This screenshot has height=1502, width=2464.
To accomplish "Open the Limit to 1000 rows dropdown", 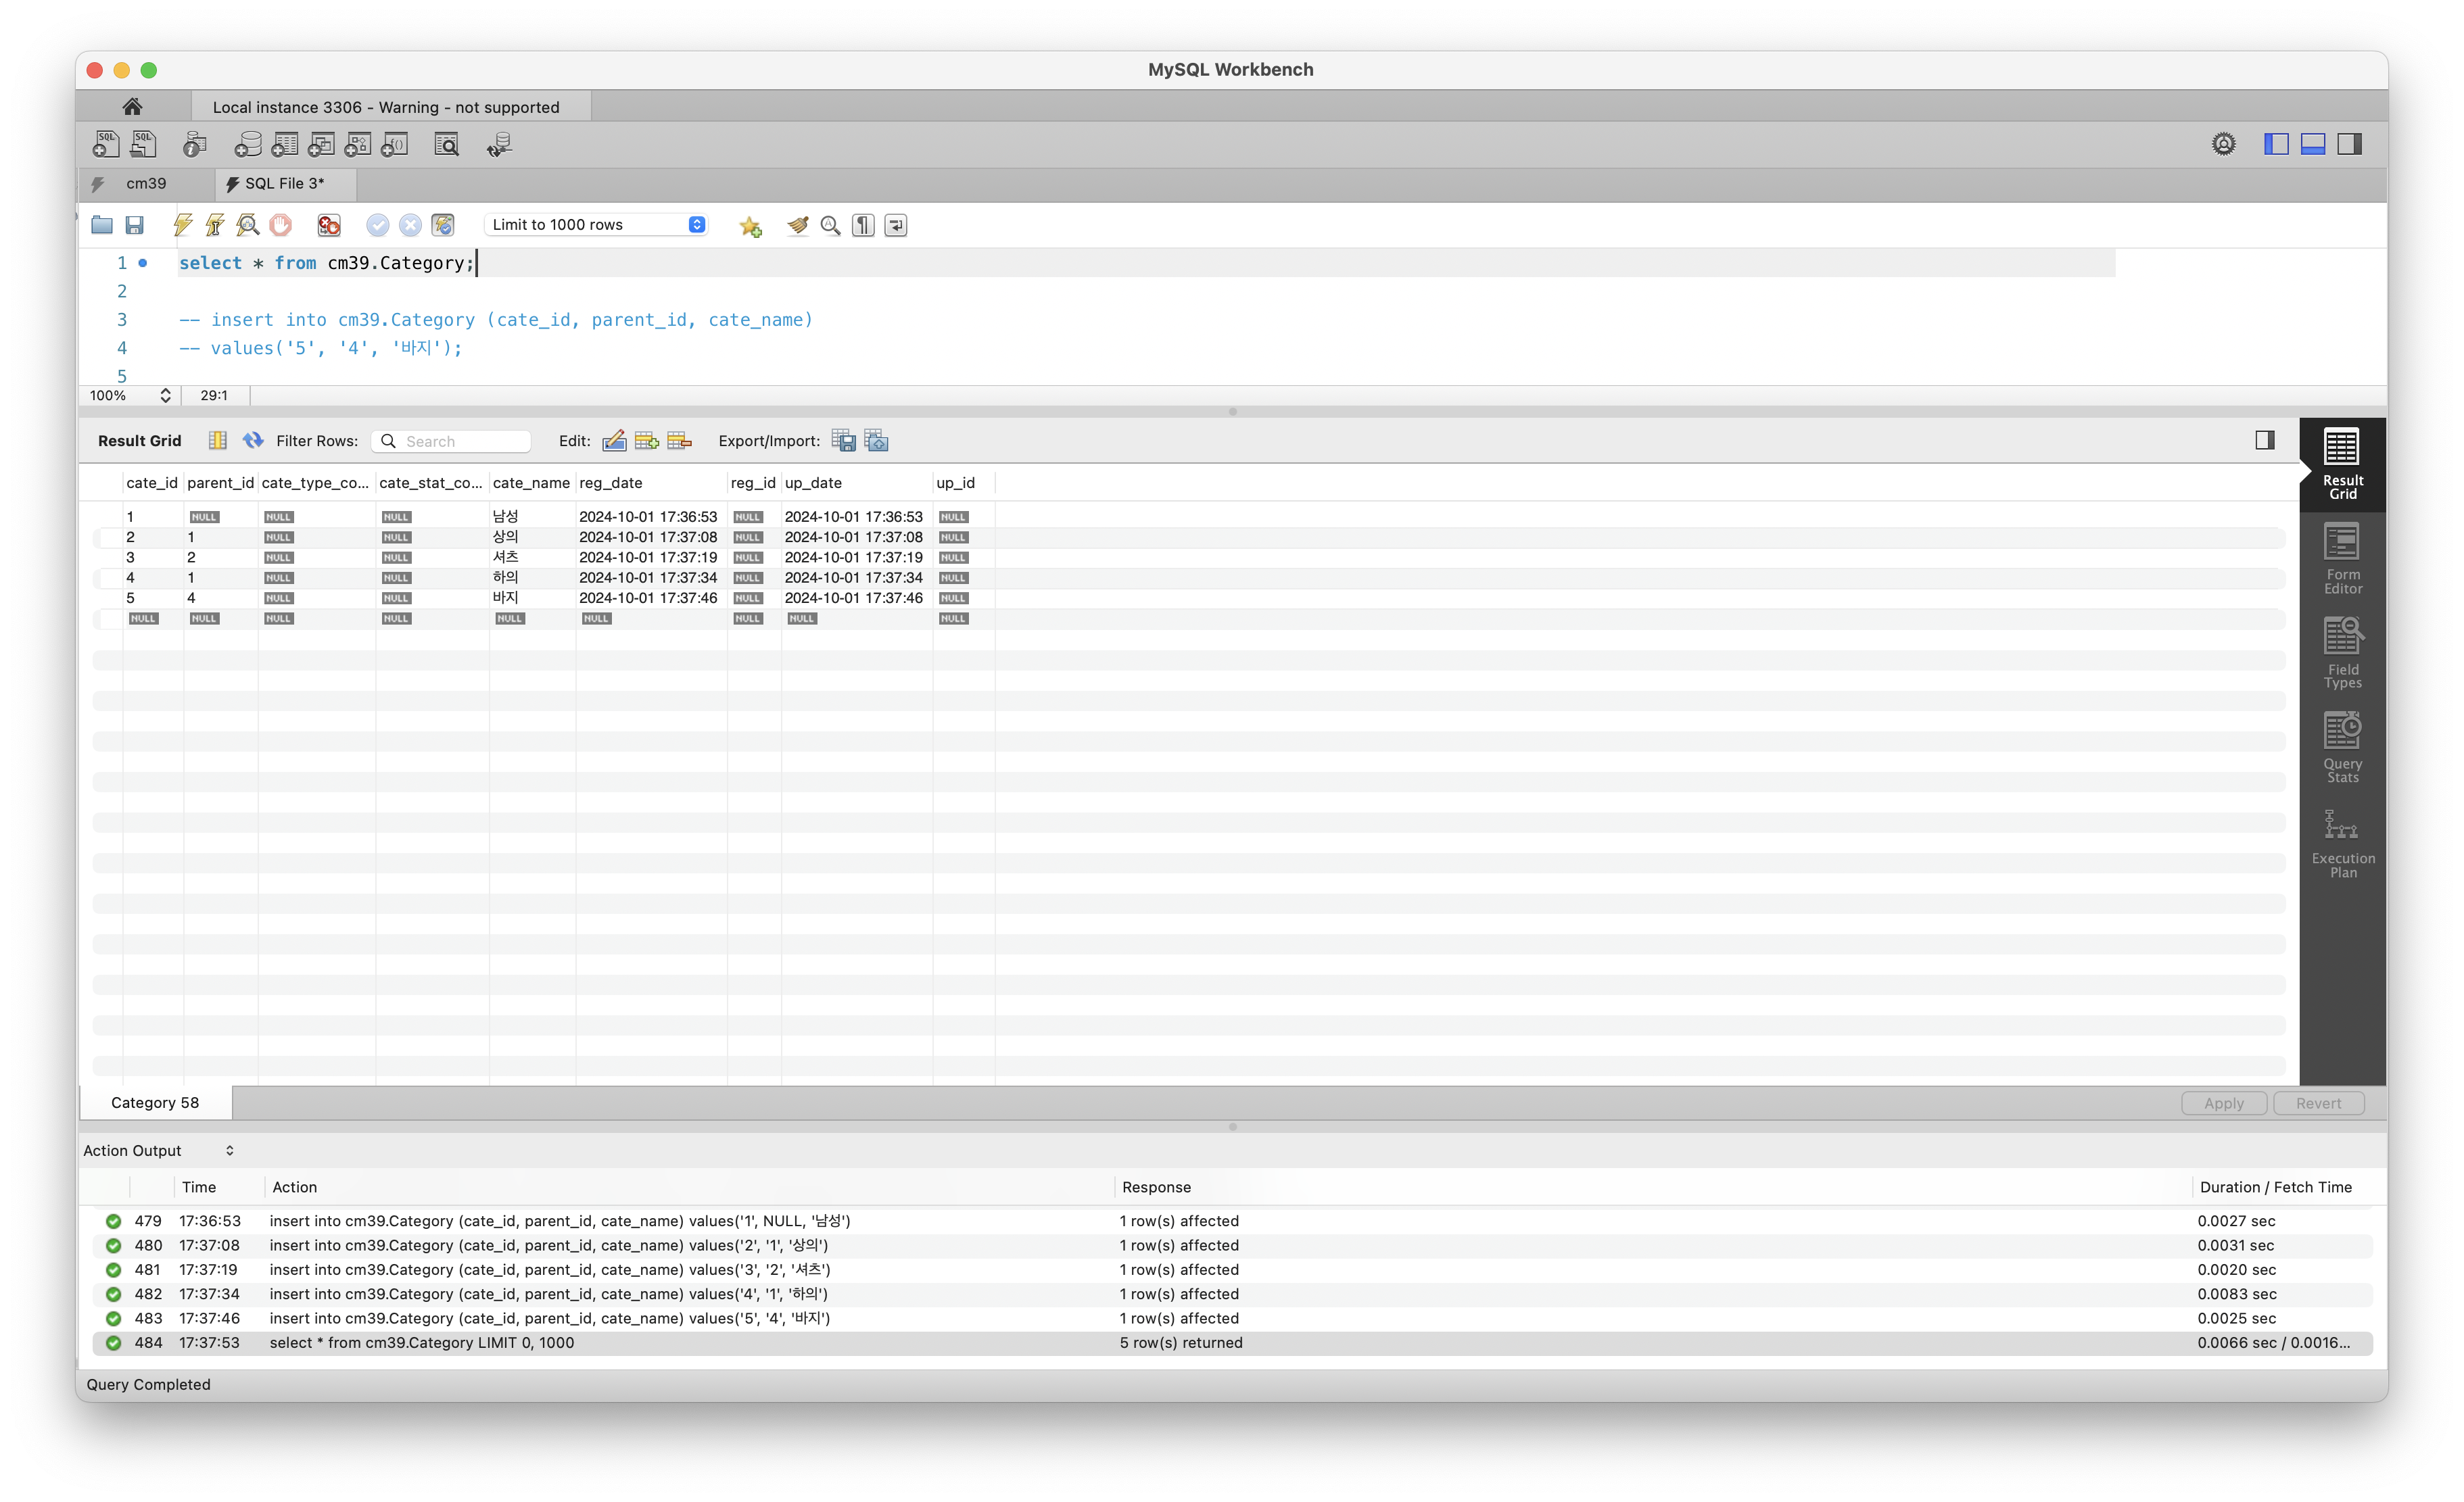I will (597, 225).
